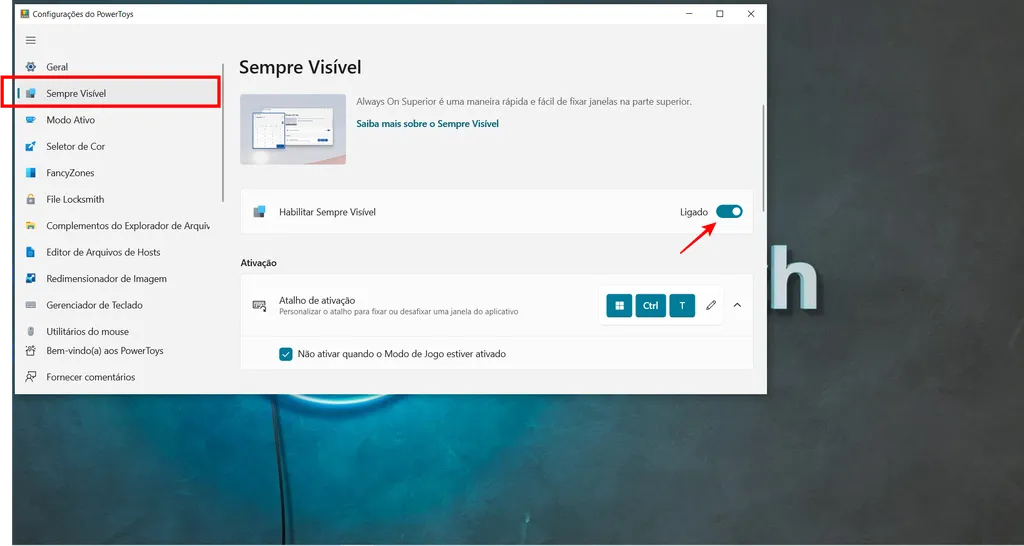Viewport: 1024px width, 546px height.
Task: Click the File Locksmith padlock icon
Action: (31, 200)
